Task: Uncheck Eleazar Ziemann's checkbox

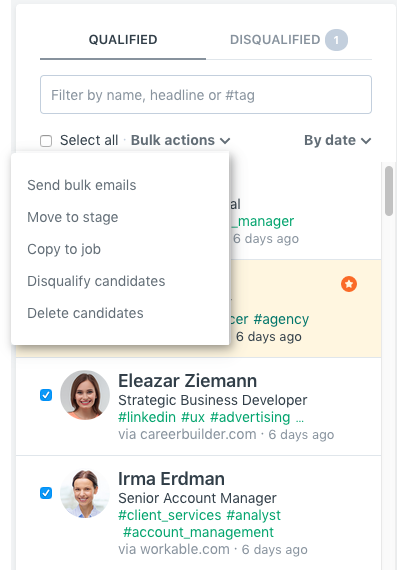Action: pos(46,395)
